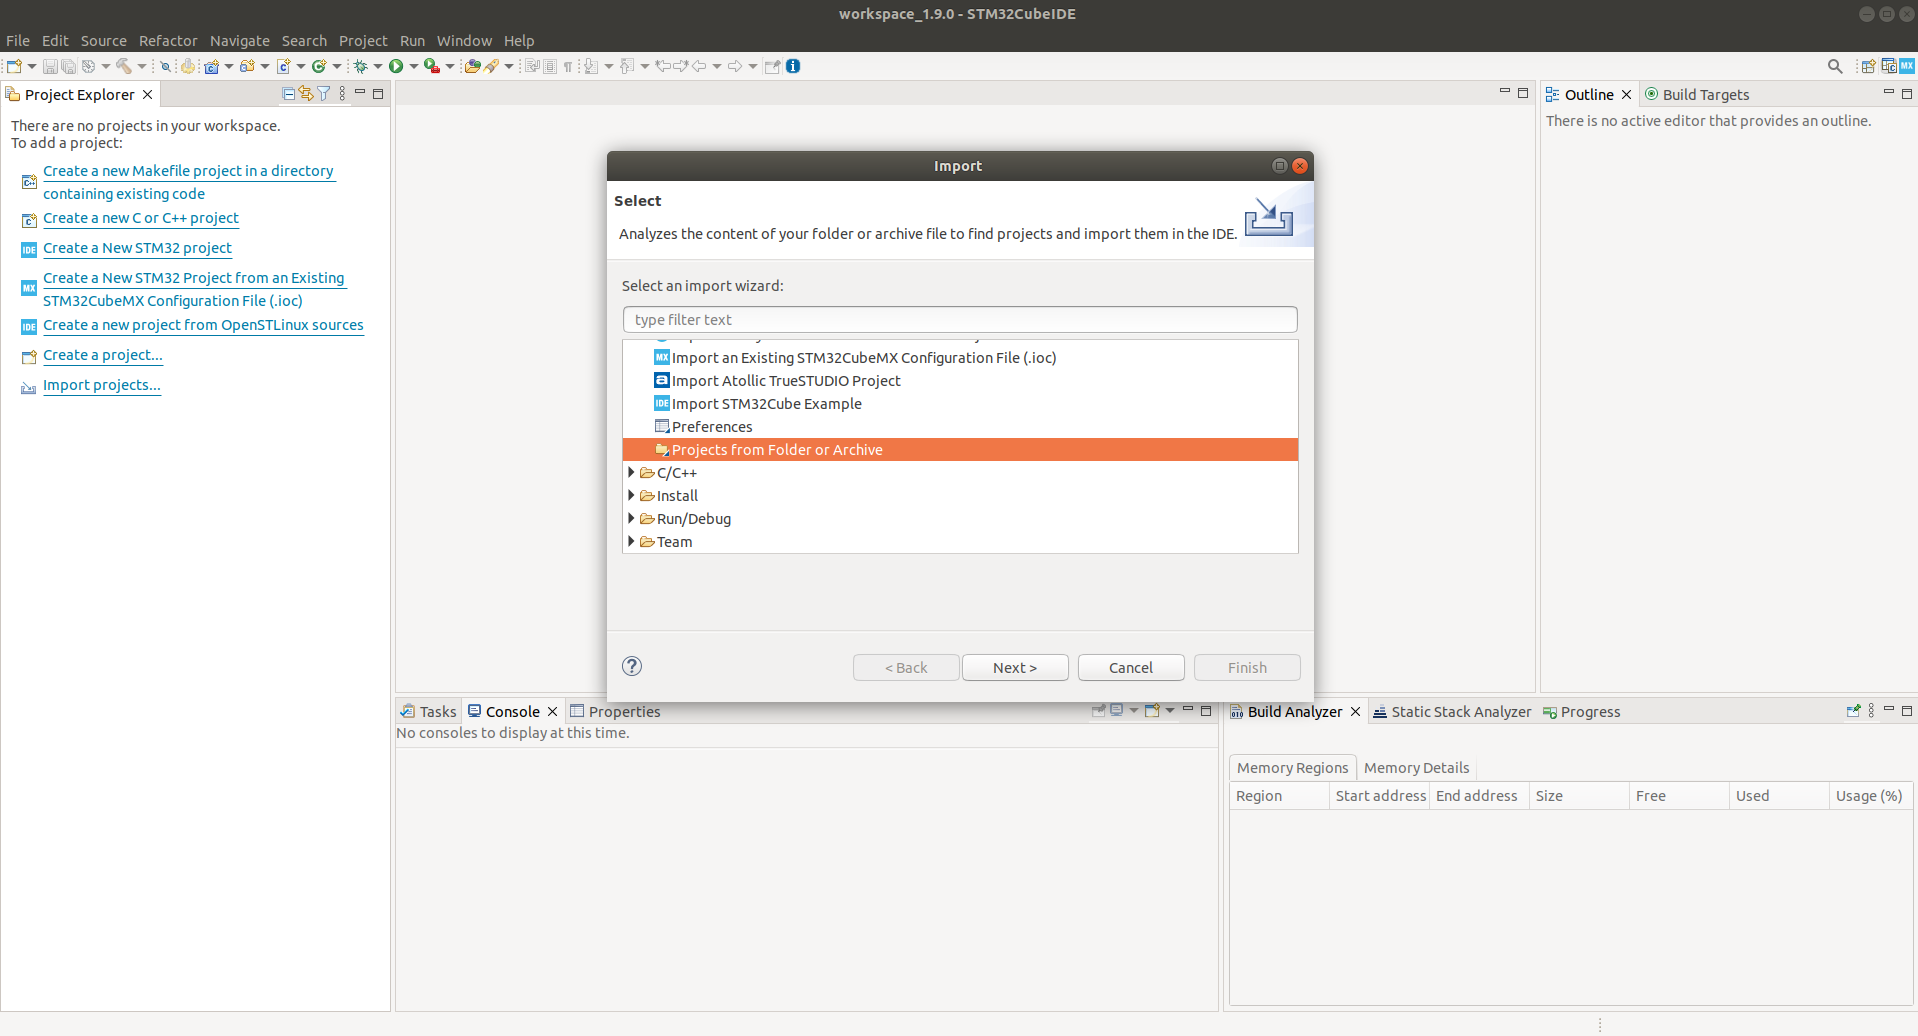Click Create a new project from OpenSTLinux sources
Image resolution: width=1918 pixels, height=1036 pixels.
[x=203, y=325]
